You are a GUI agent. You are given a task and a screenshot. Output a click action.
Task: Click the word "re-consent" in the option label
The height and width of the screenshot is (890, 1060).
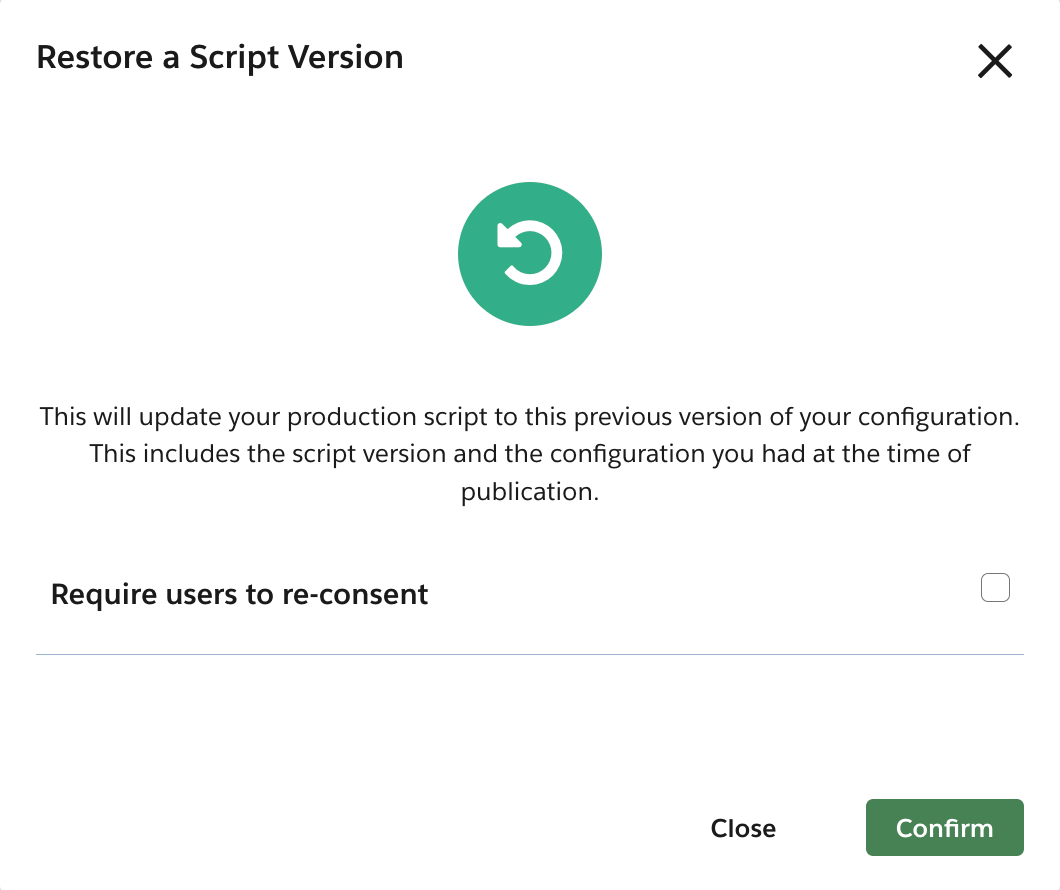(363, 594)
